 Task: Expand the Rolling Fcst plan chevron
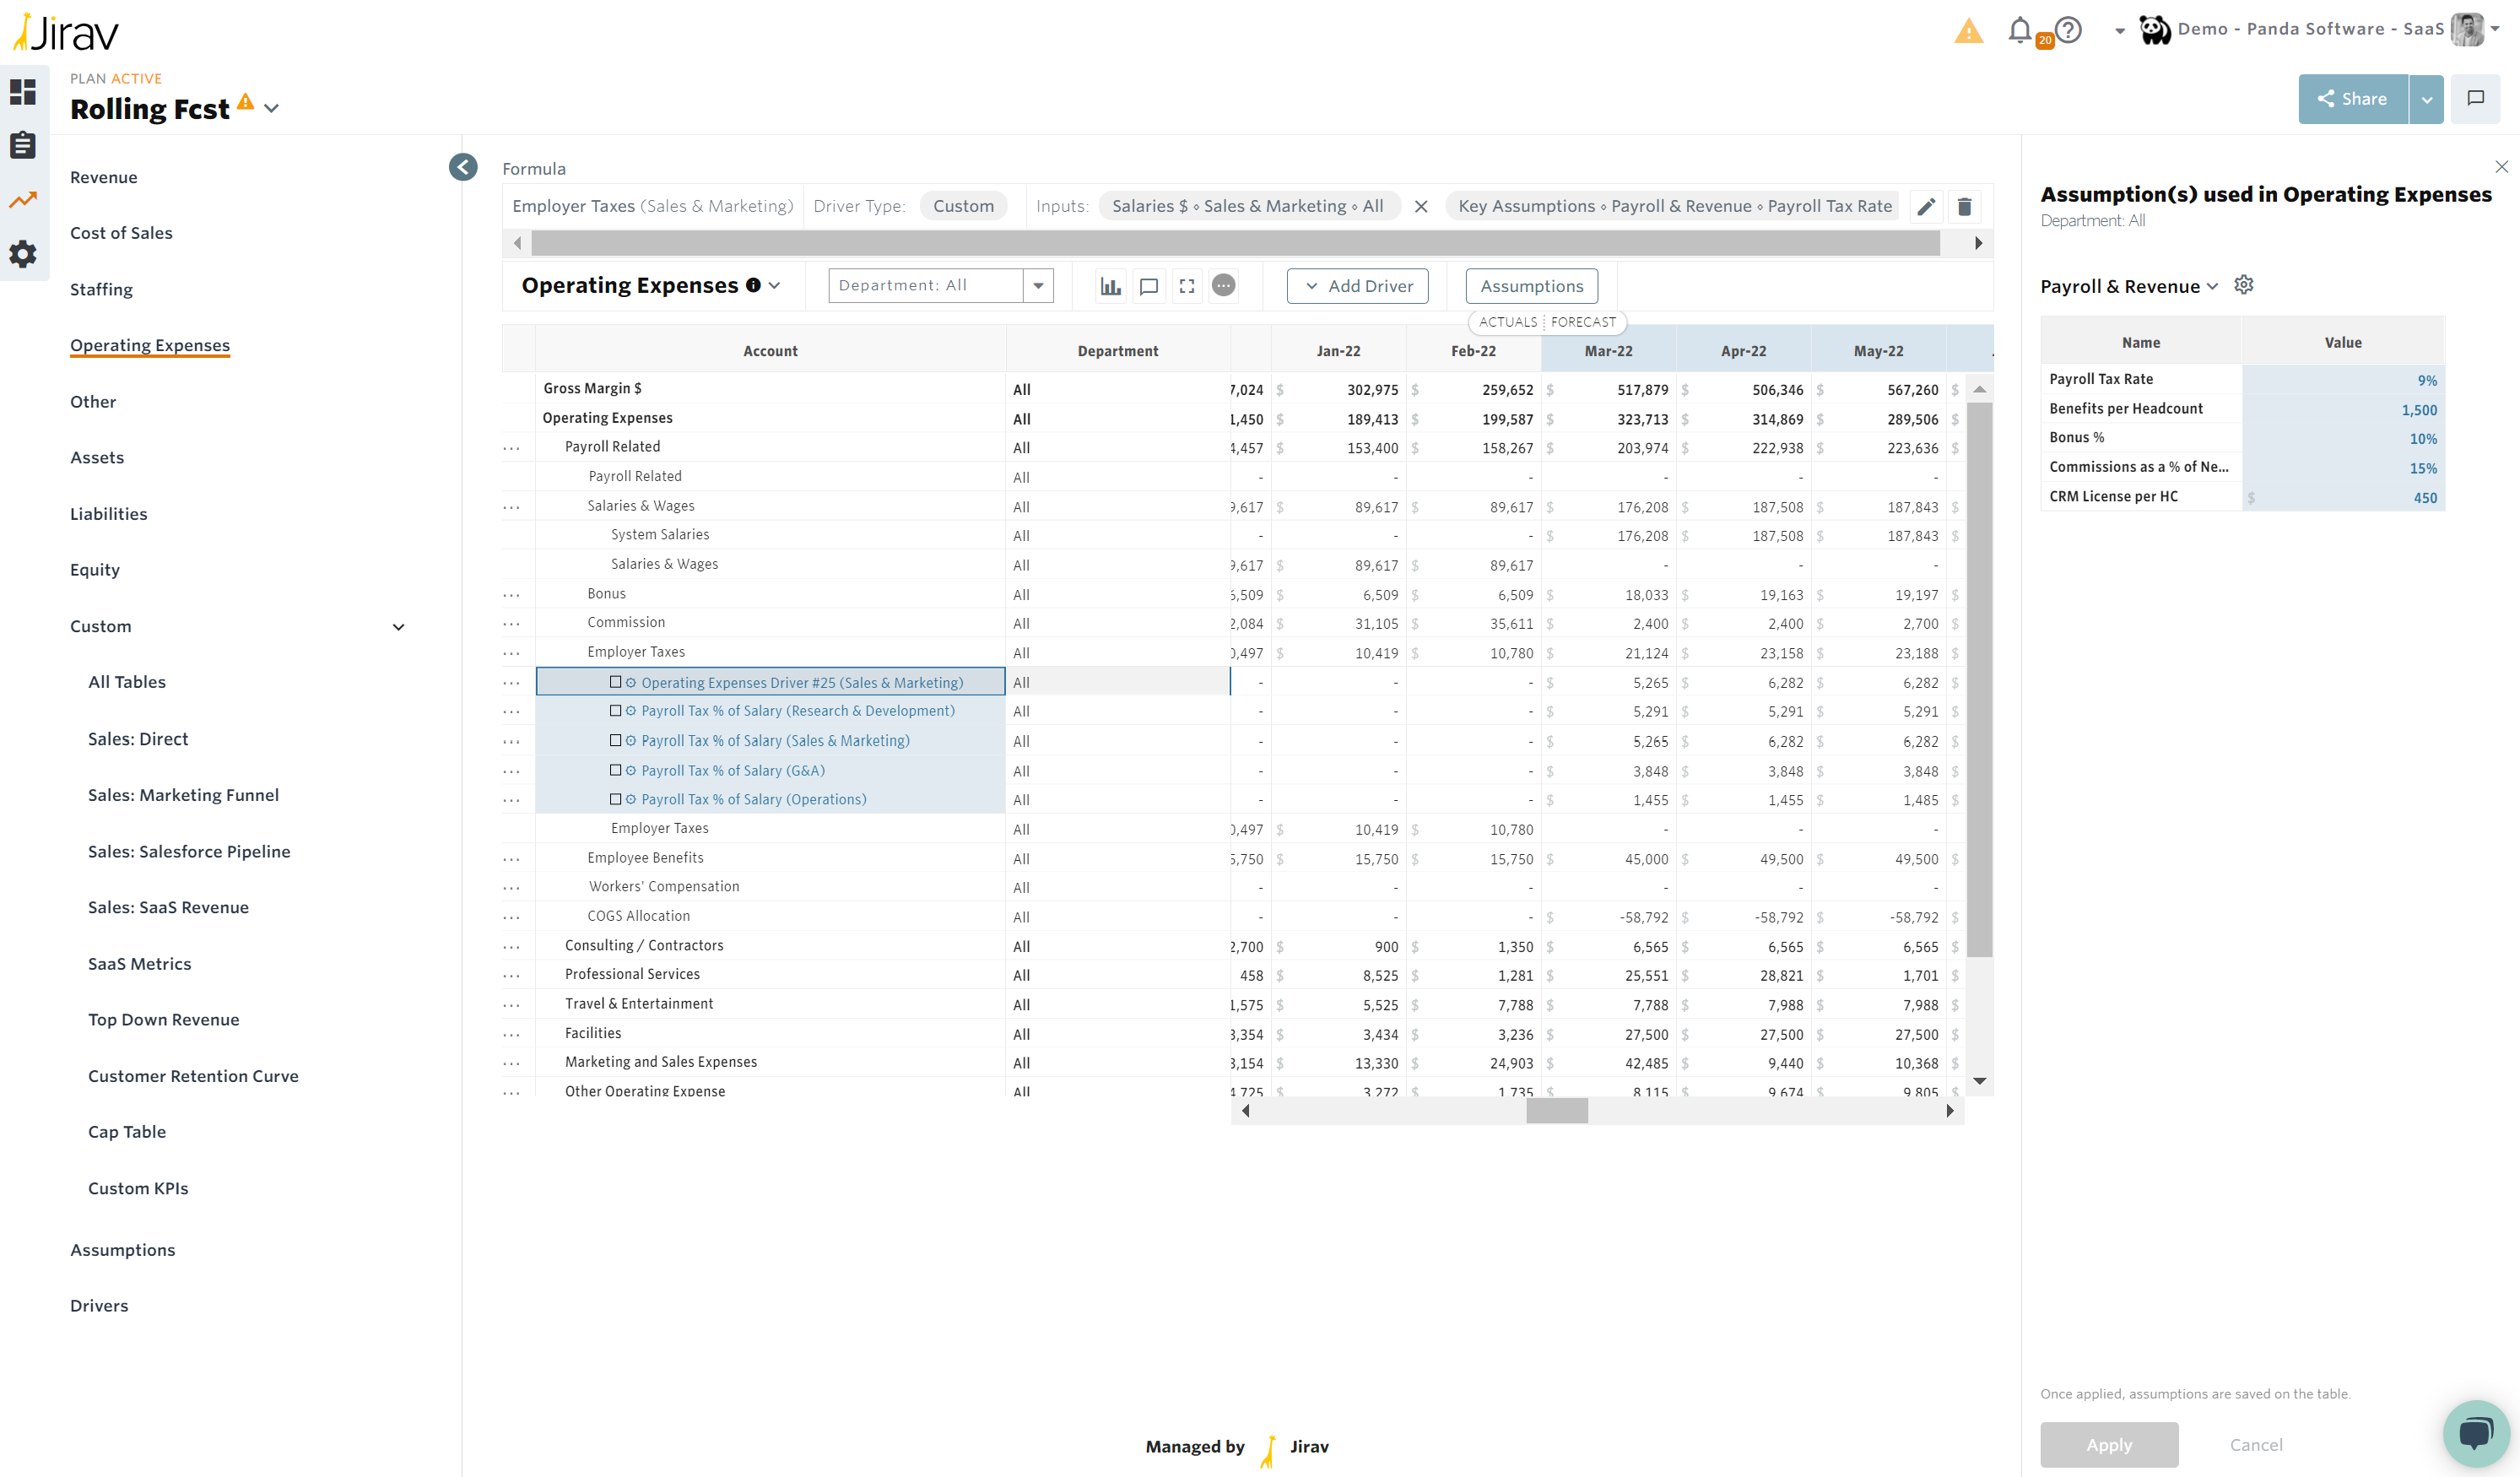coord(271,109)
